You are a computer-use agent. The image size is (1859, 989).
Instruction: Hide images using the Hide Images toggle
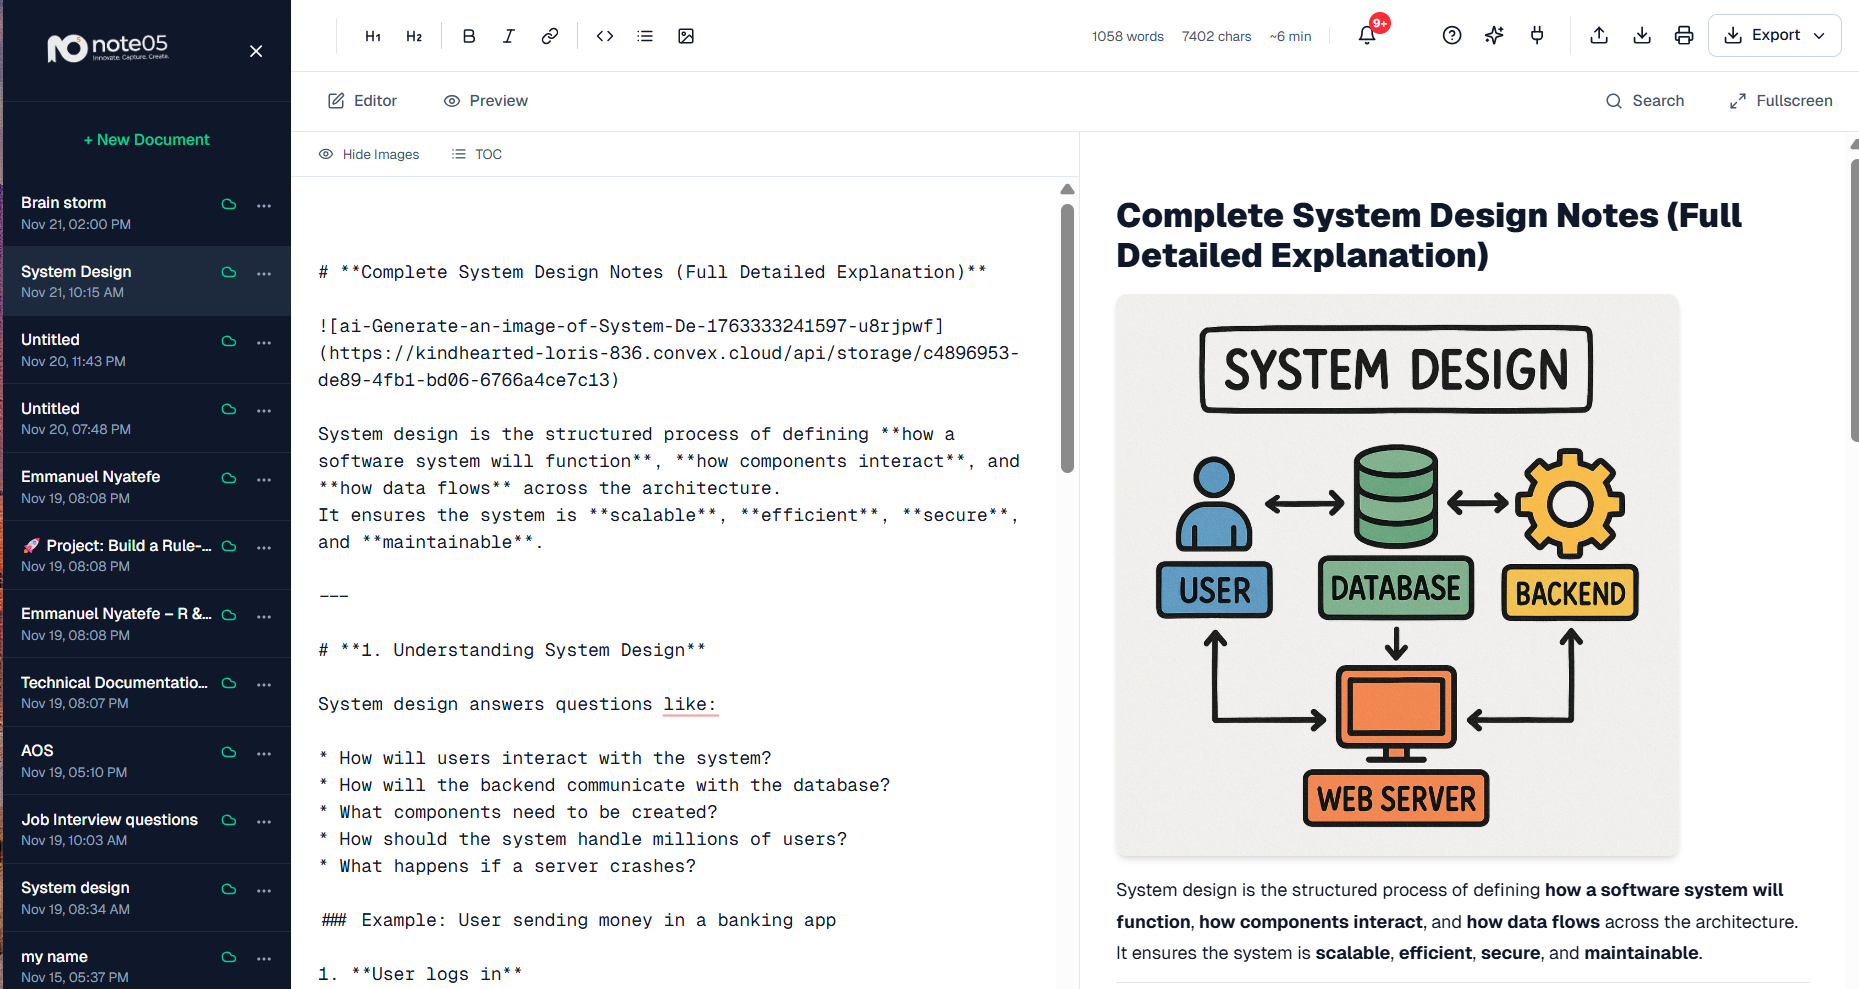368,153
